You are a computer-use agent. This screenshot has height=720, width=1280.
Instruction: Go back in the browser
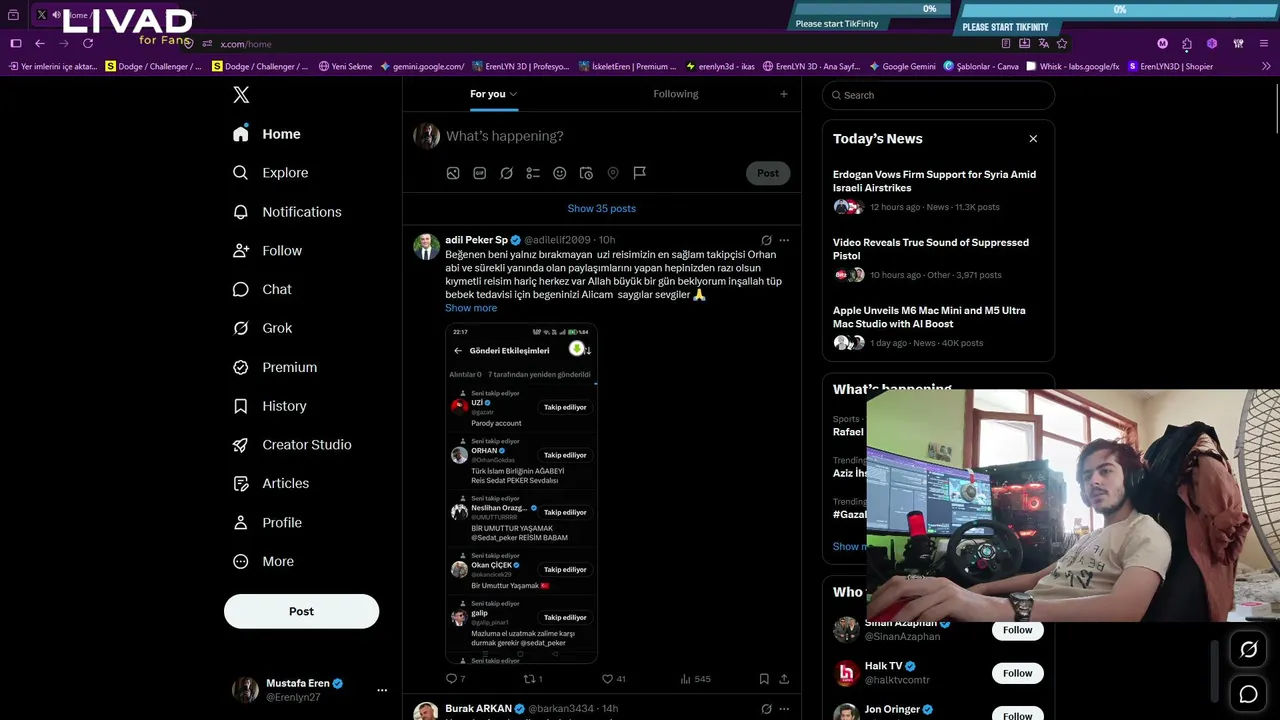(x=40, y=44)
